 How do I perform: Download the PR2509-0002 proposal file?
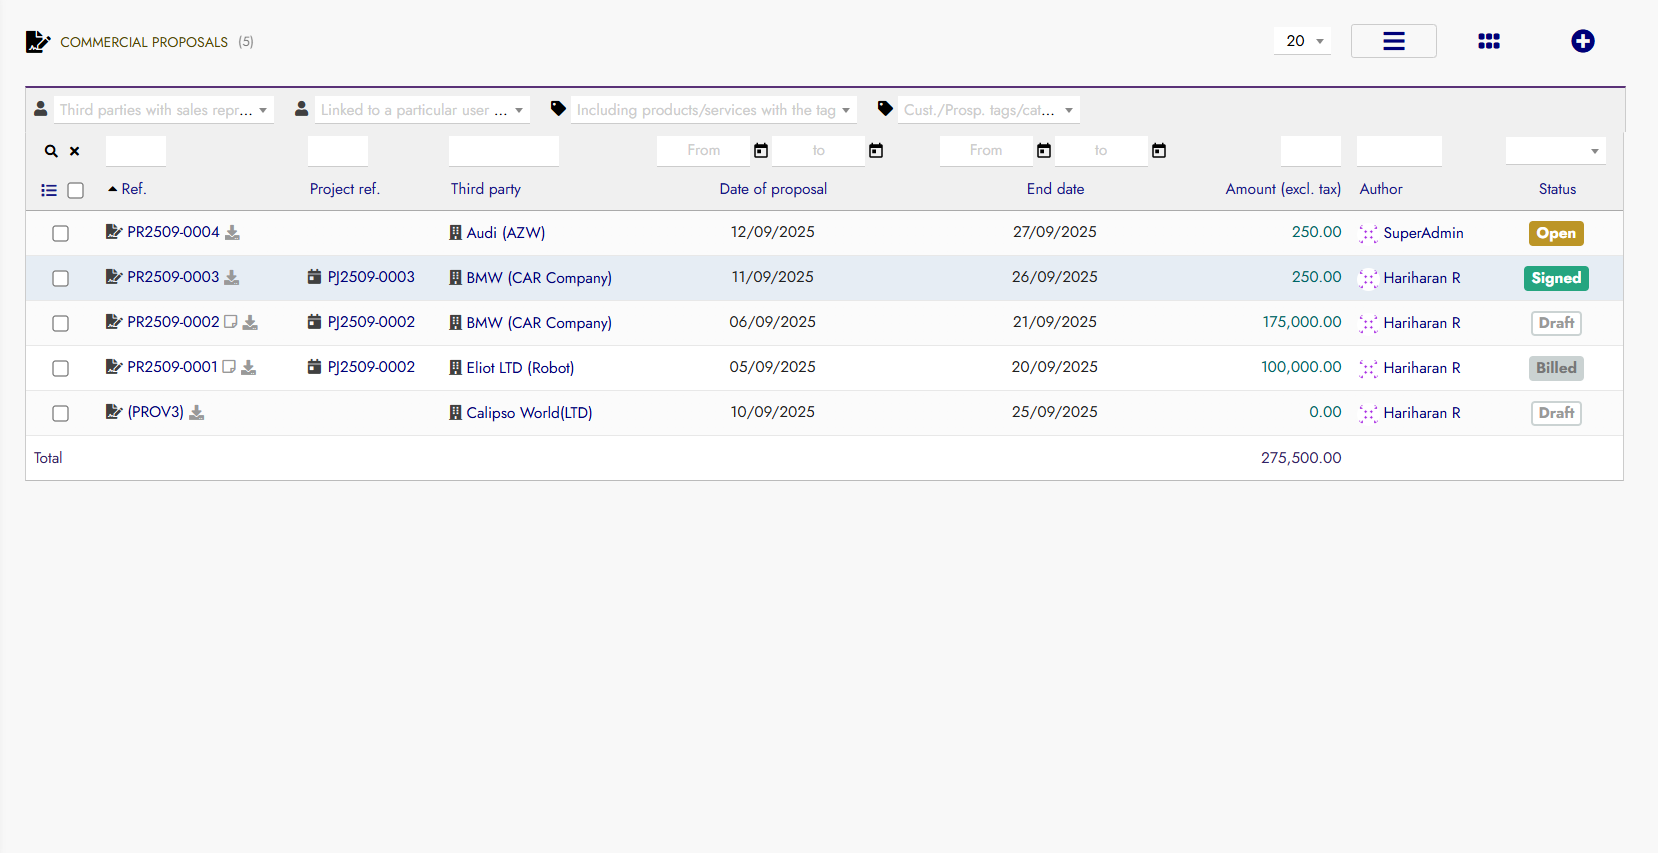250,323
